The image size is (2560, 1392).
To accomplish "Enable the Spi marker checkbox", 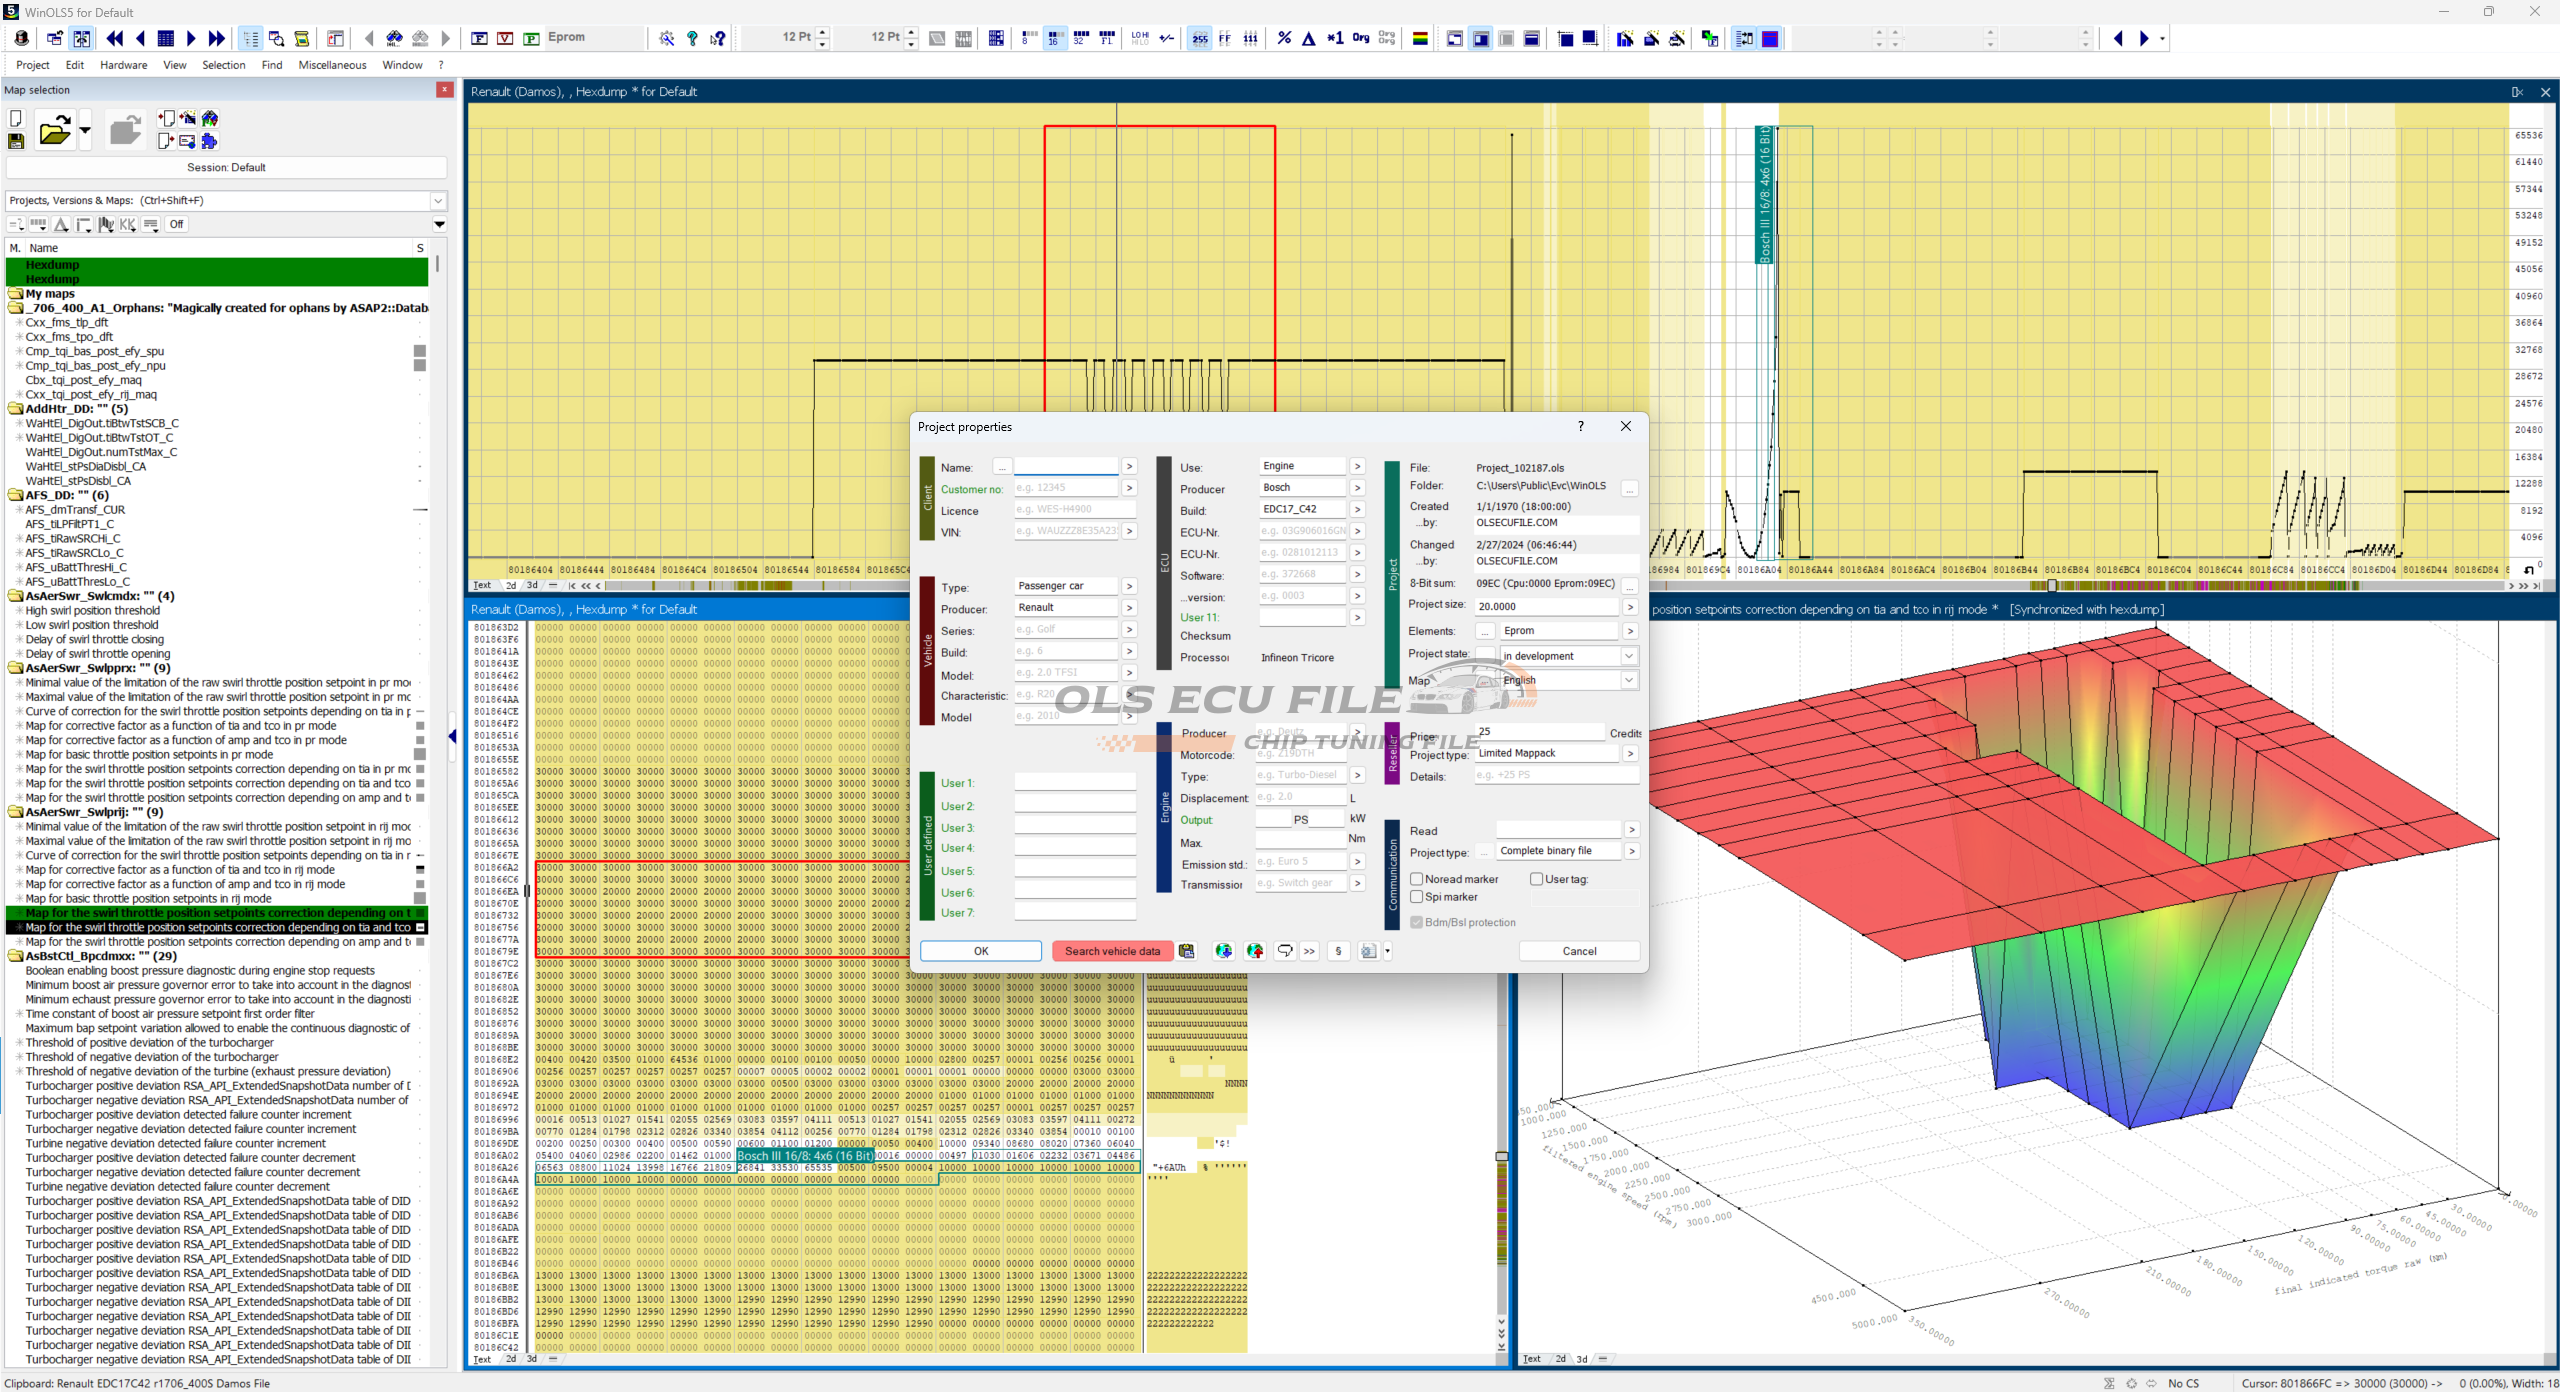I will 1416,897.
